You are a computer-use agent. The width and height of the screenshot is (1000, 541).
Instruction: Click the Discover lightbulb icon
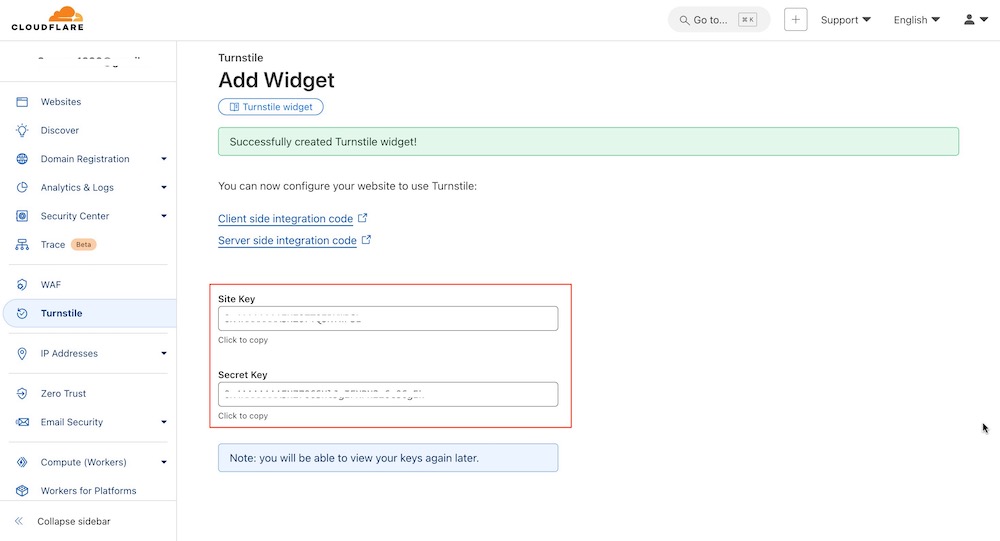[x=22, y=130]
